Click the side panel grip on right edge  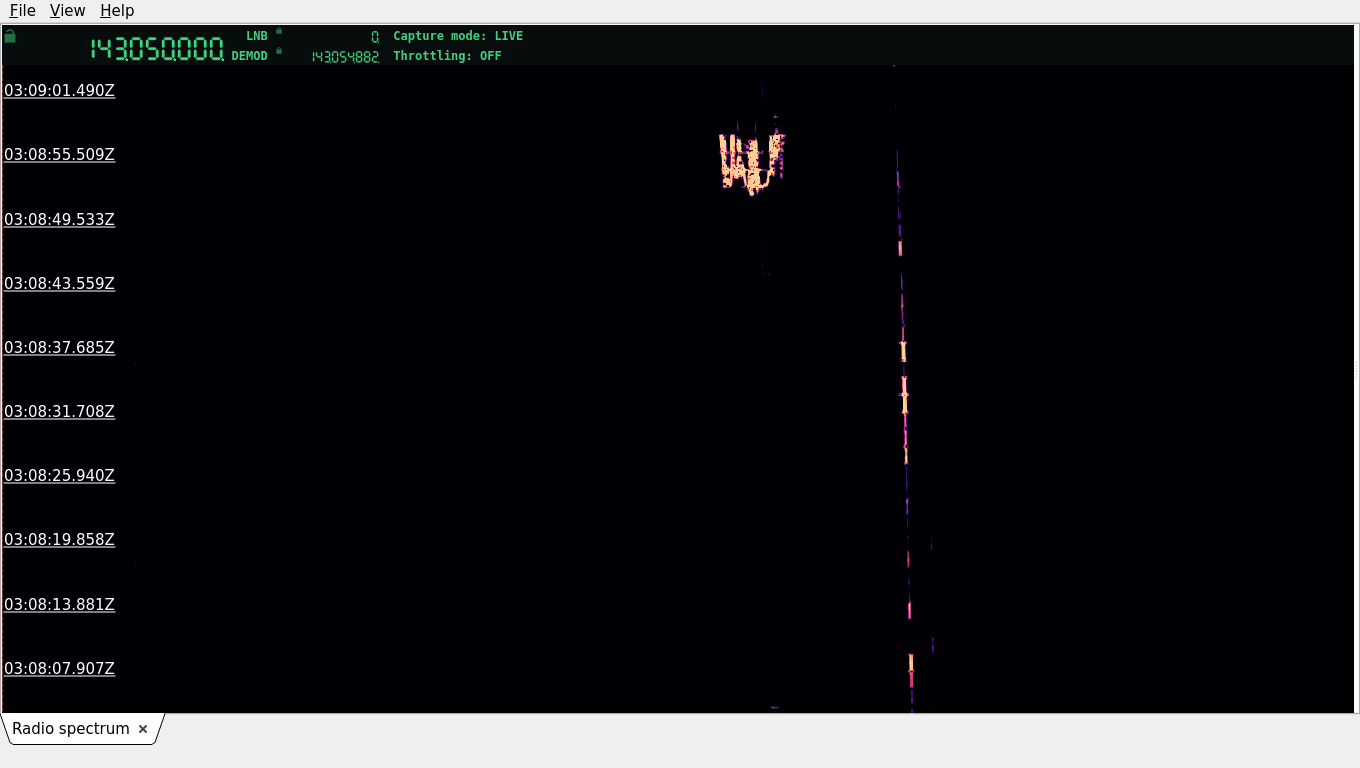(1356, 369)
